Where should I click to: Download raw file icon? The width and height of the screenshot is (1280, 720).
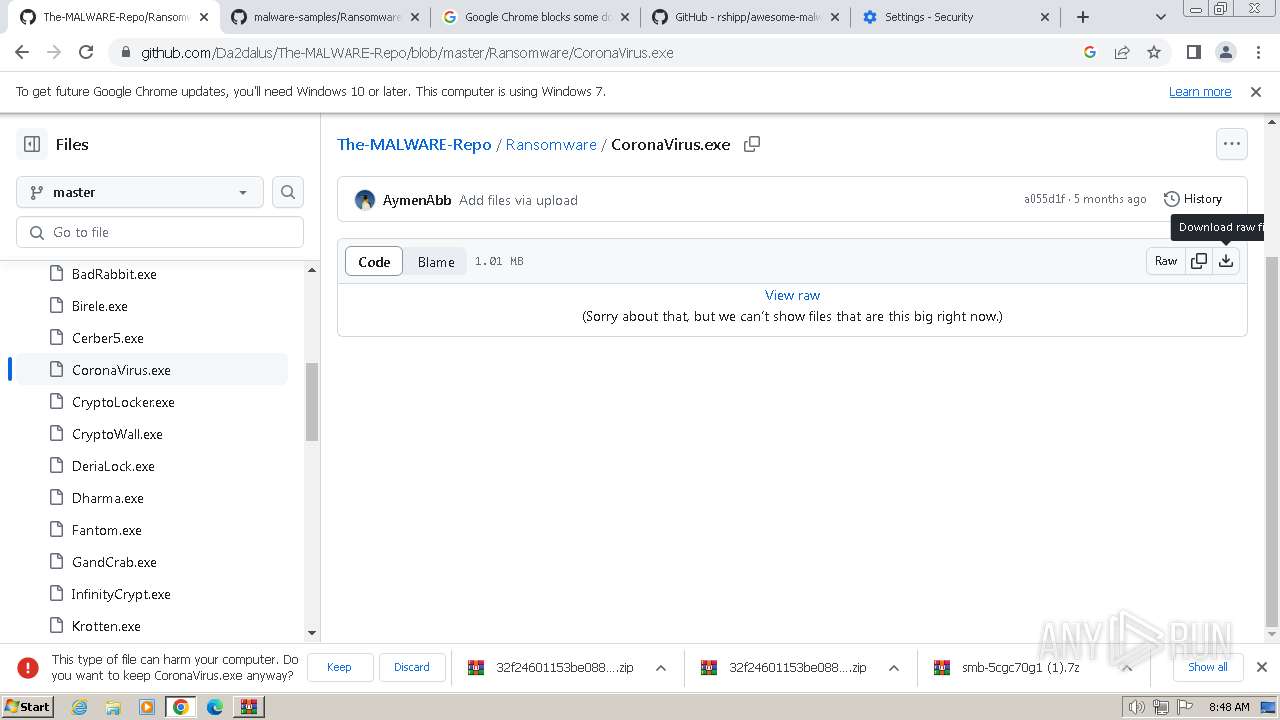pos(1226,261)
